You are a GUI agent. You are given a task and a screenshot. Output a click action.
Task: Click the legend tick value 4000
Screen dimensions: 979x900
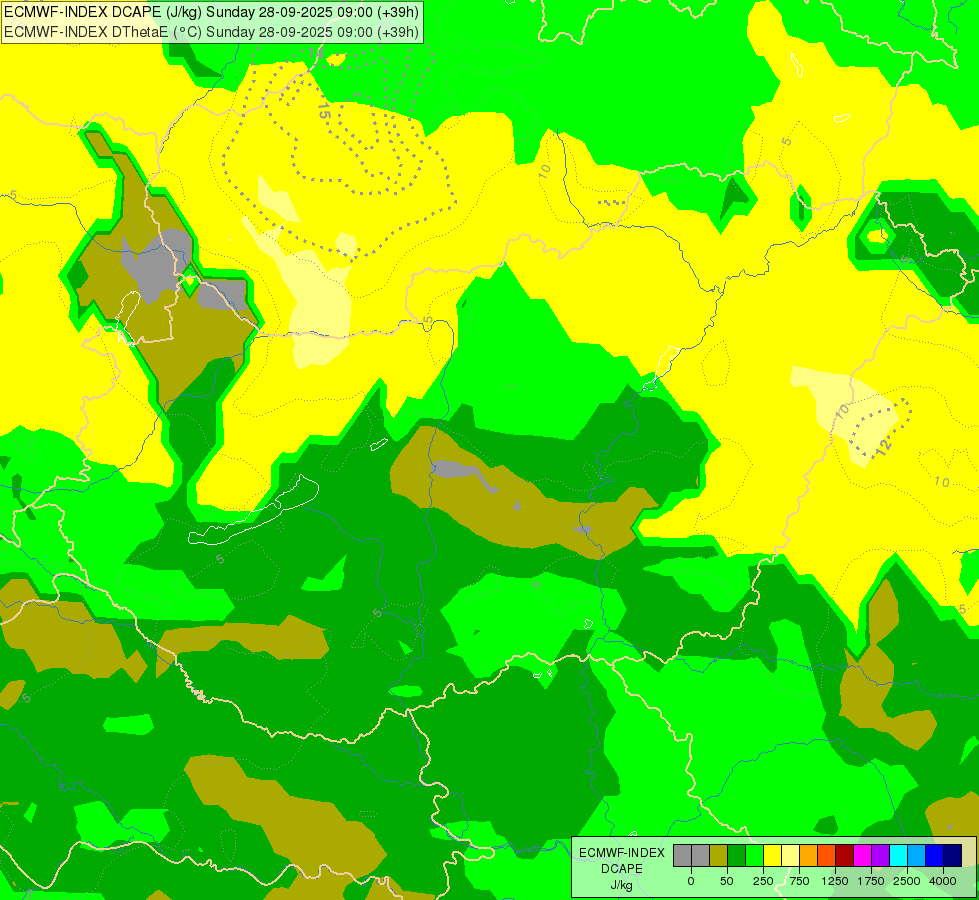tap(943, 881)
